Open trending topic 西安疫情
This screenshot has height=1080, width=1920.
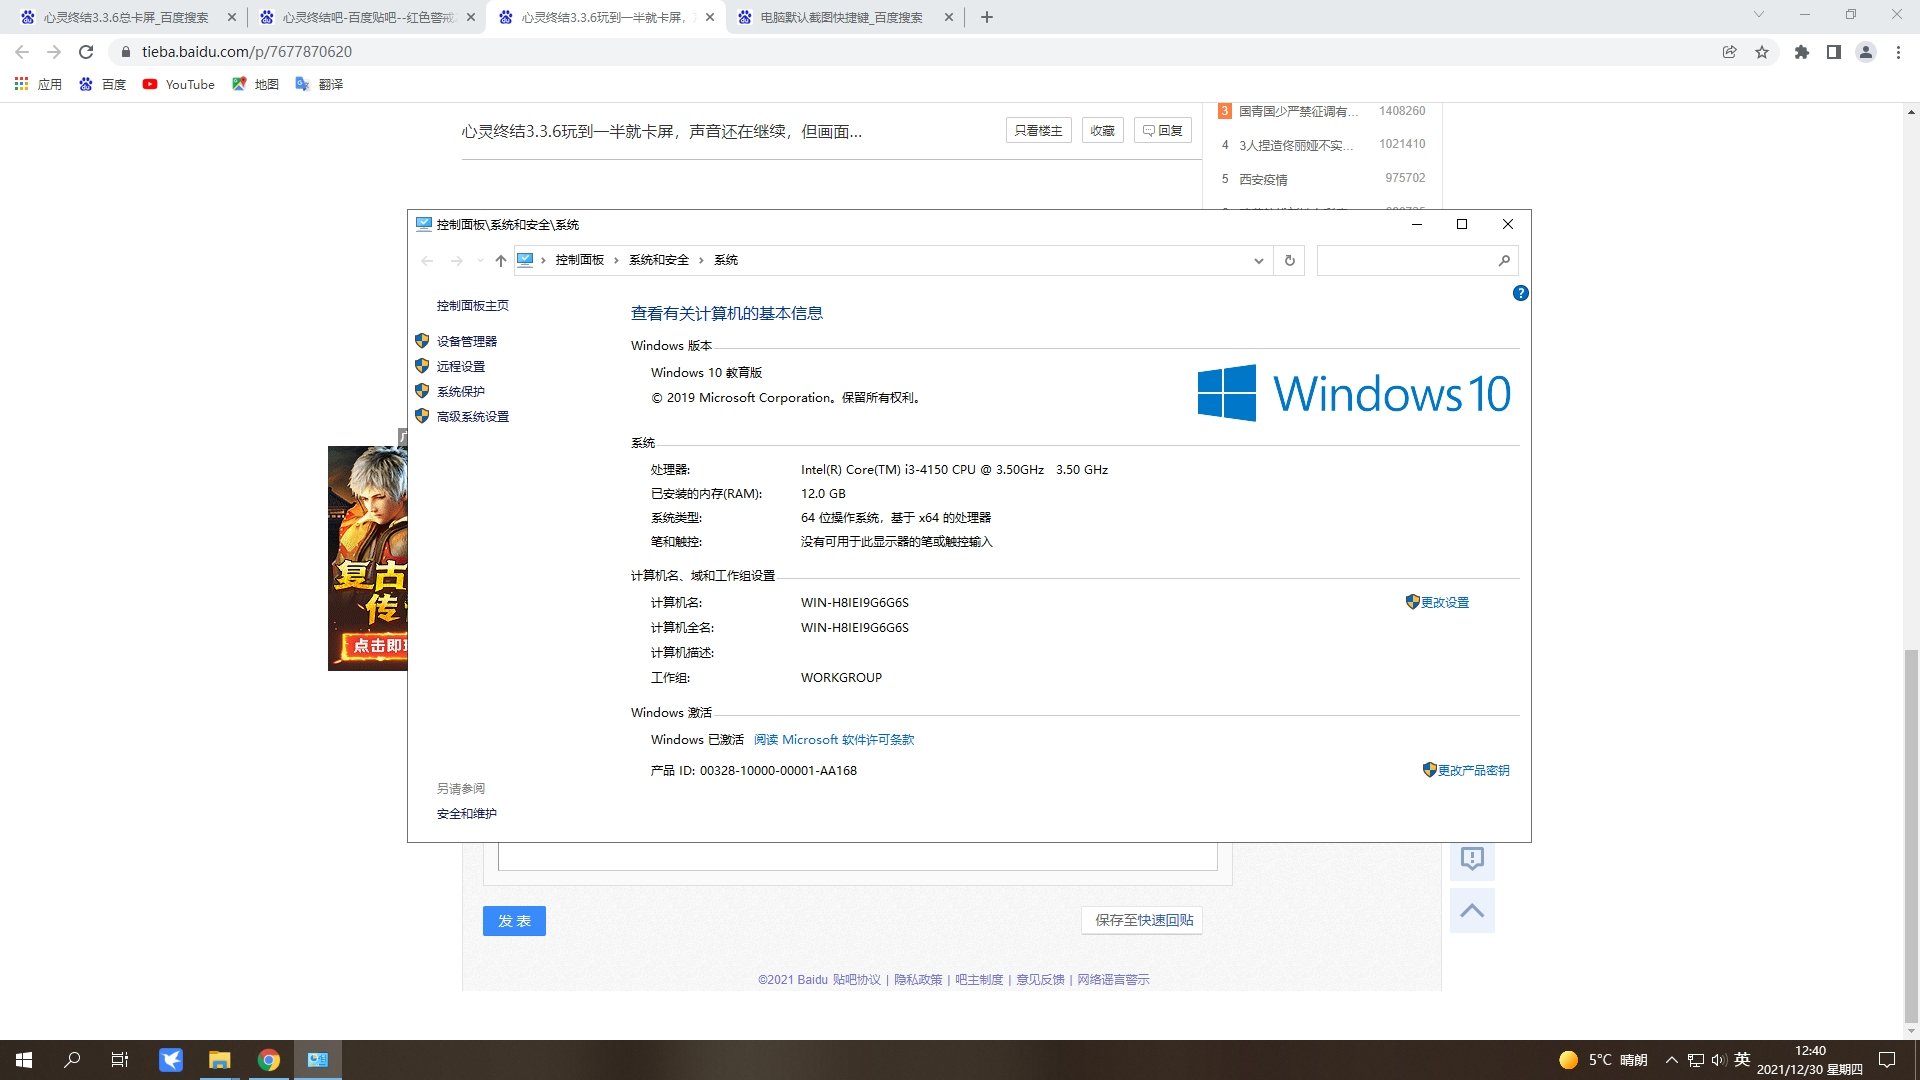pyautogui.click(x=1263, y=179)
